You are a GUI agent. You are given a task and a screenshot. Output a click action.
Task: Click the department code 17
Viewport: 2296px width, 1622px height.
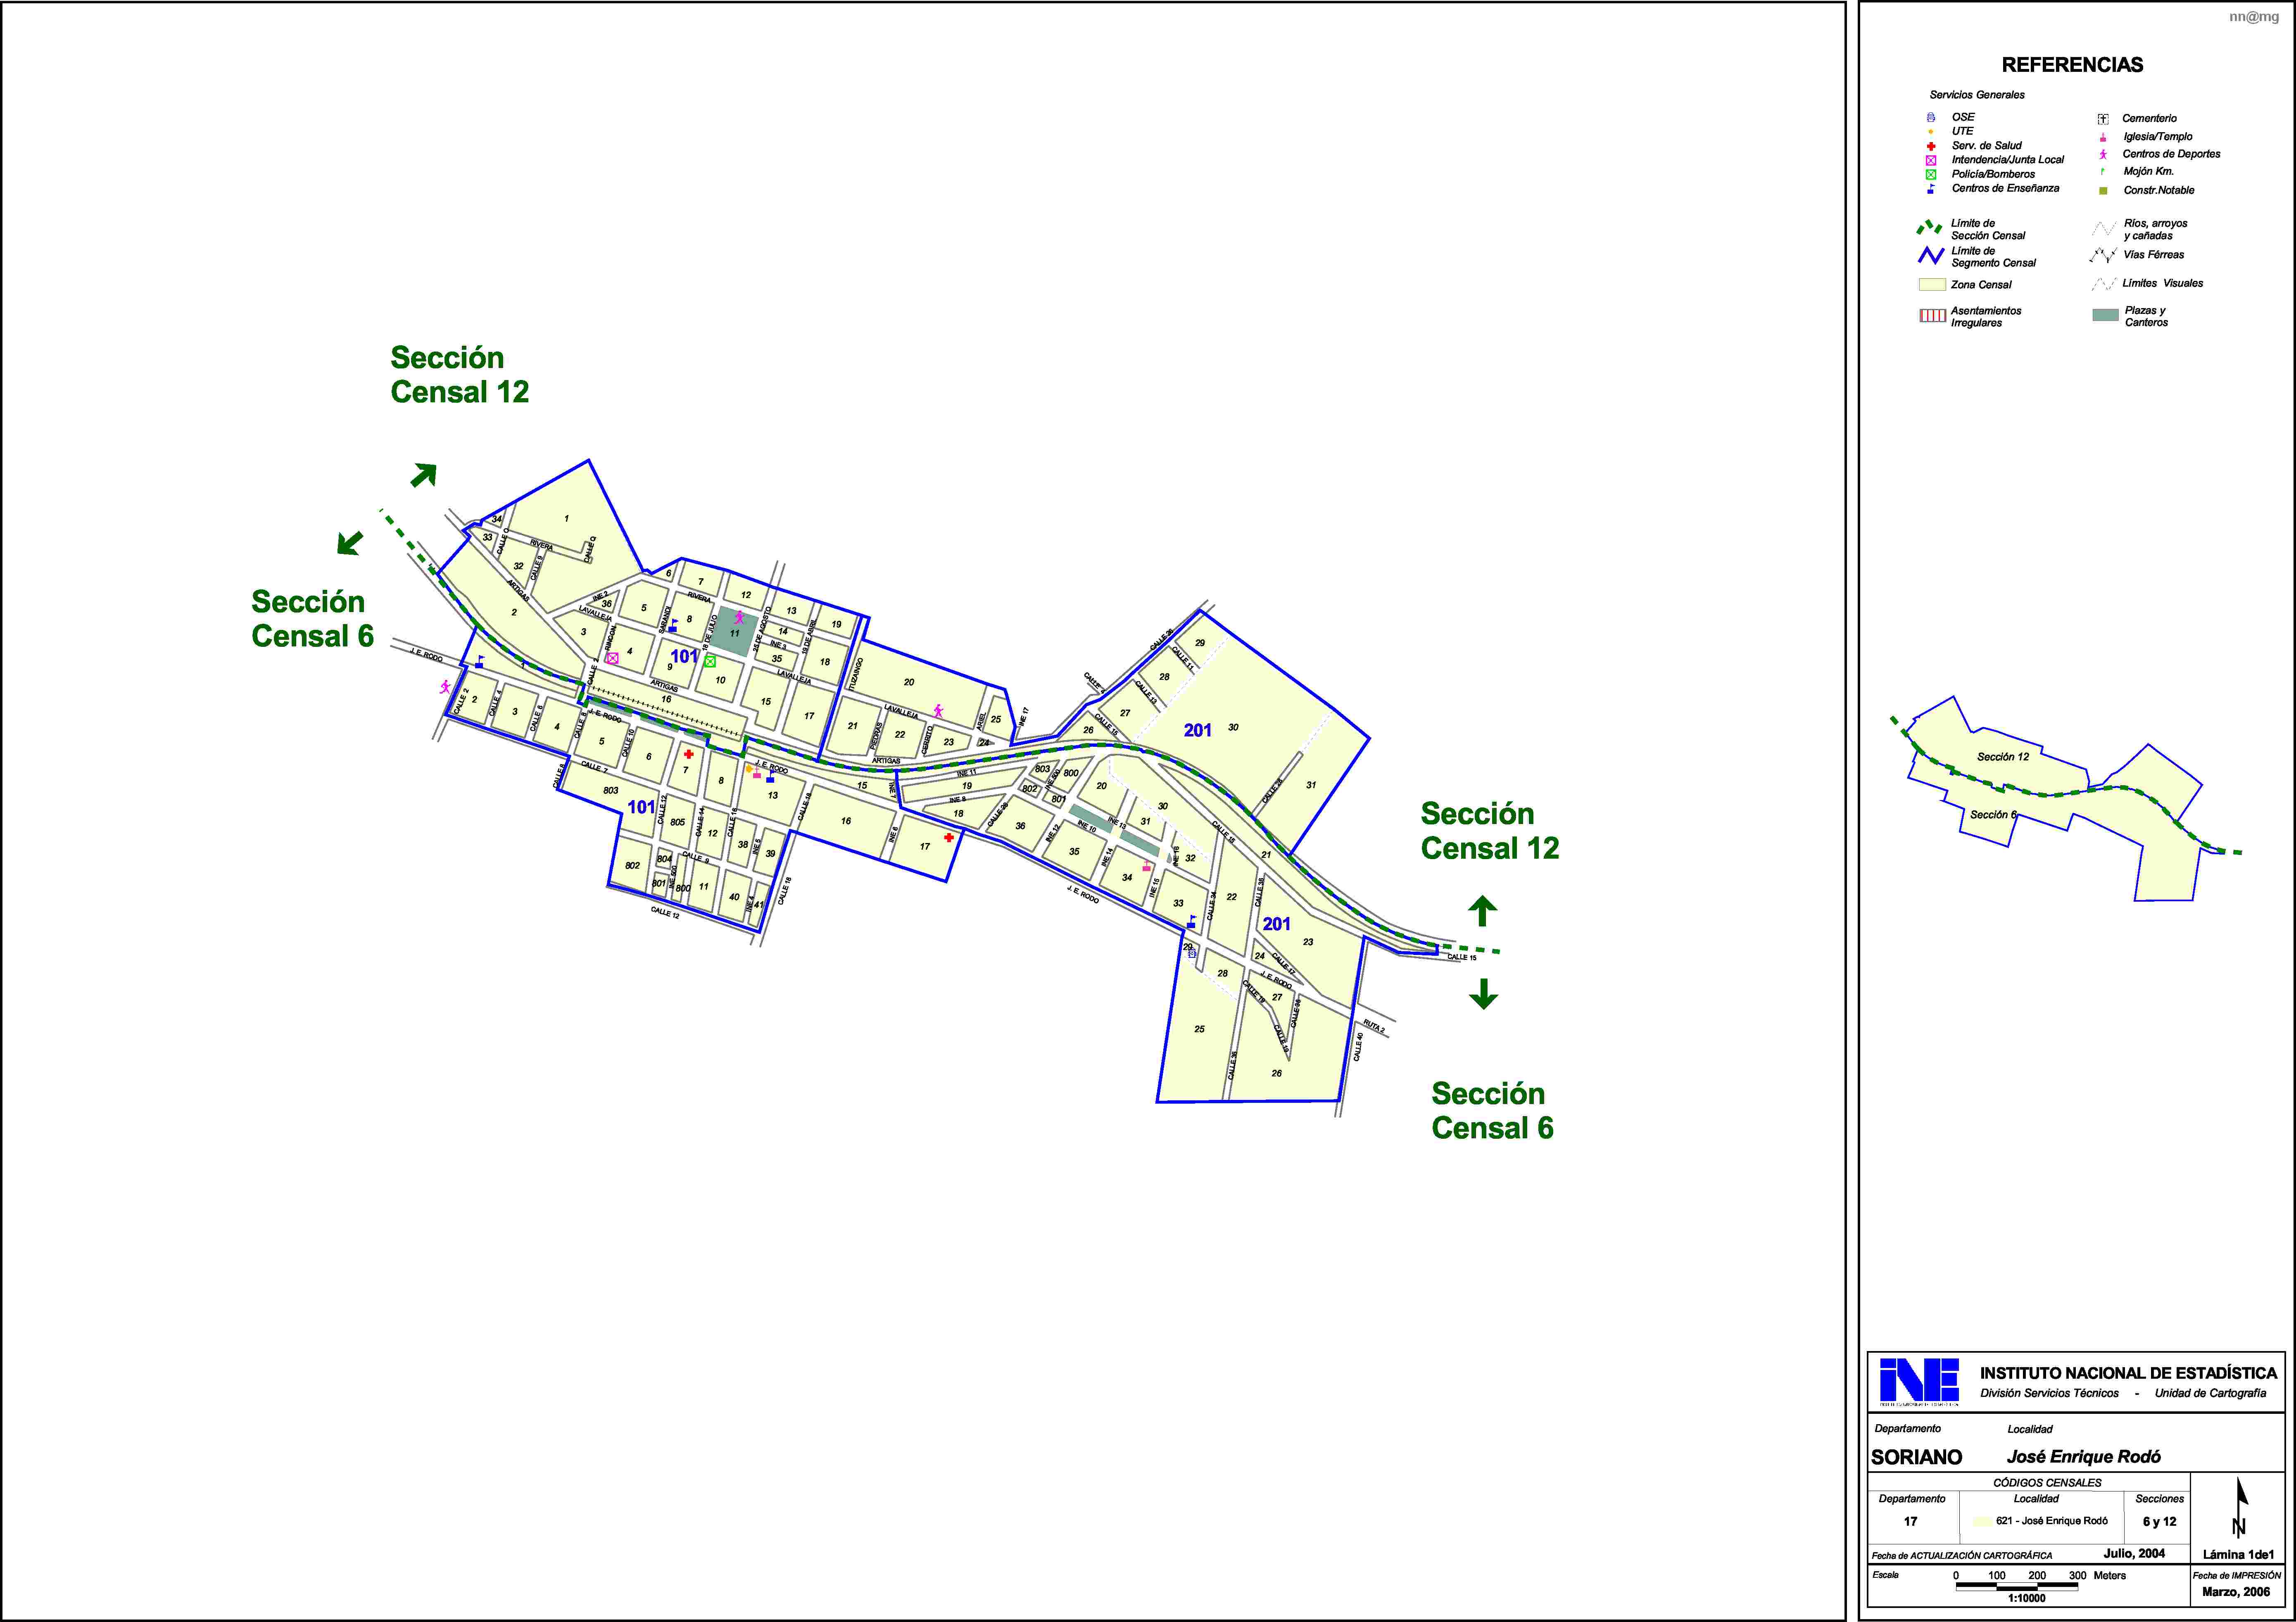pos(1911,1522)
